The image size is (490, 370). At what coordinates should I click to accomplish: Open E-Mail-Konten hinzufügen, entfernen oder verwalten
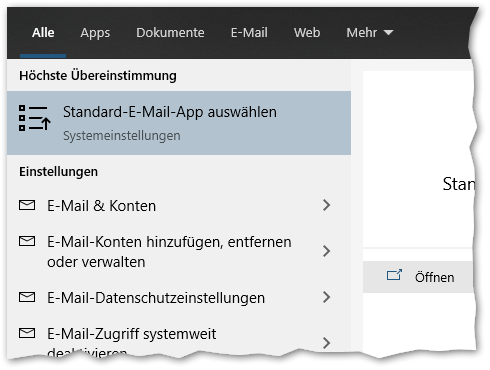coord(179,252)
